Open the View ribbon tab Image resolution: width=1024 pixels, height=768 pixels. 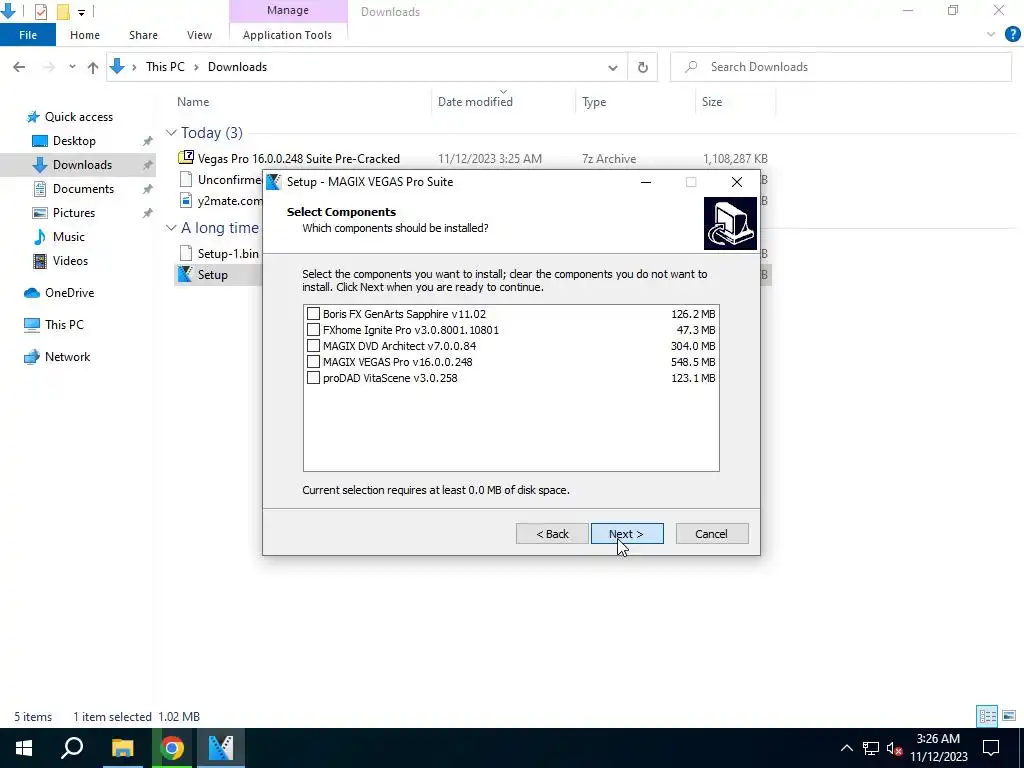[199, 35]
